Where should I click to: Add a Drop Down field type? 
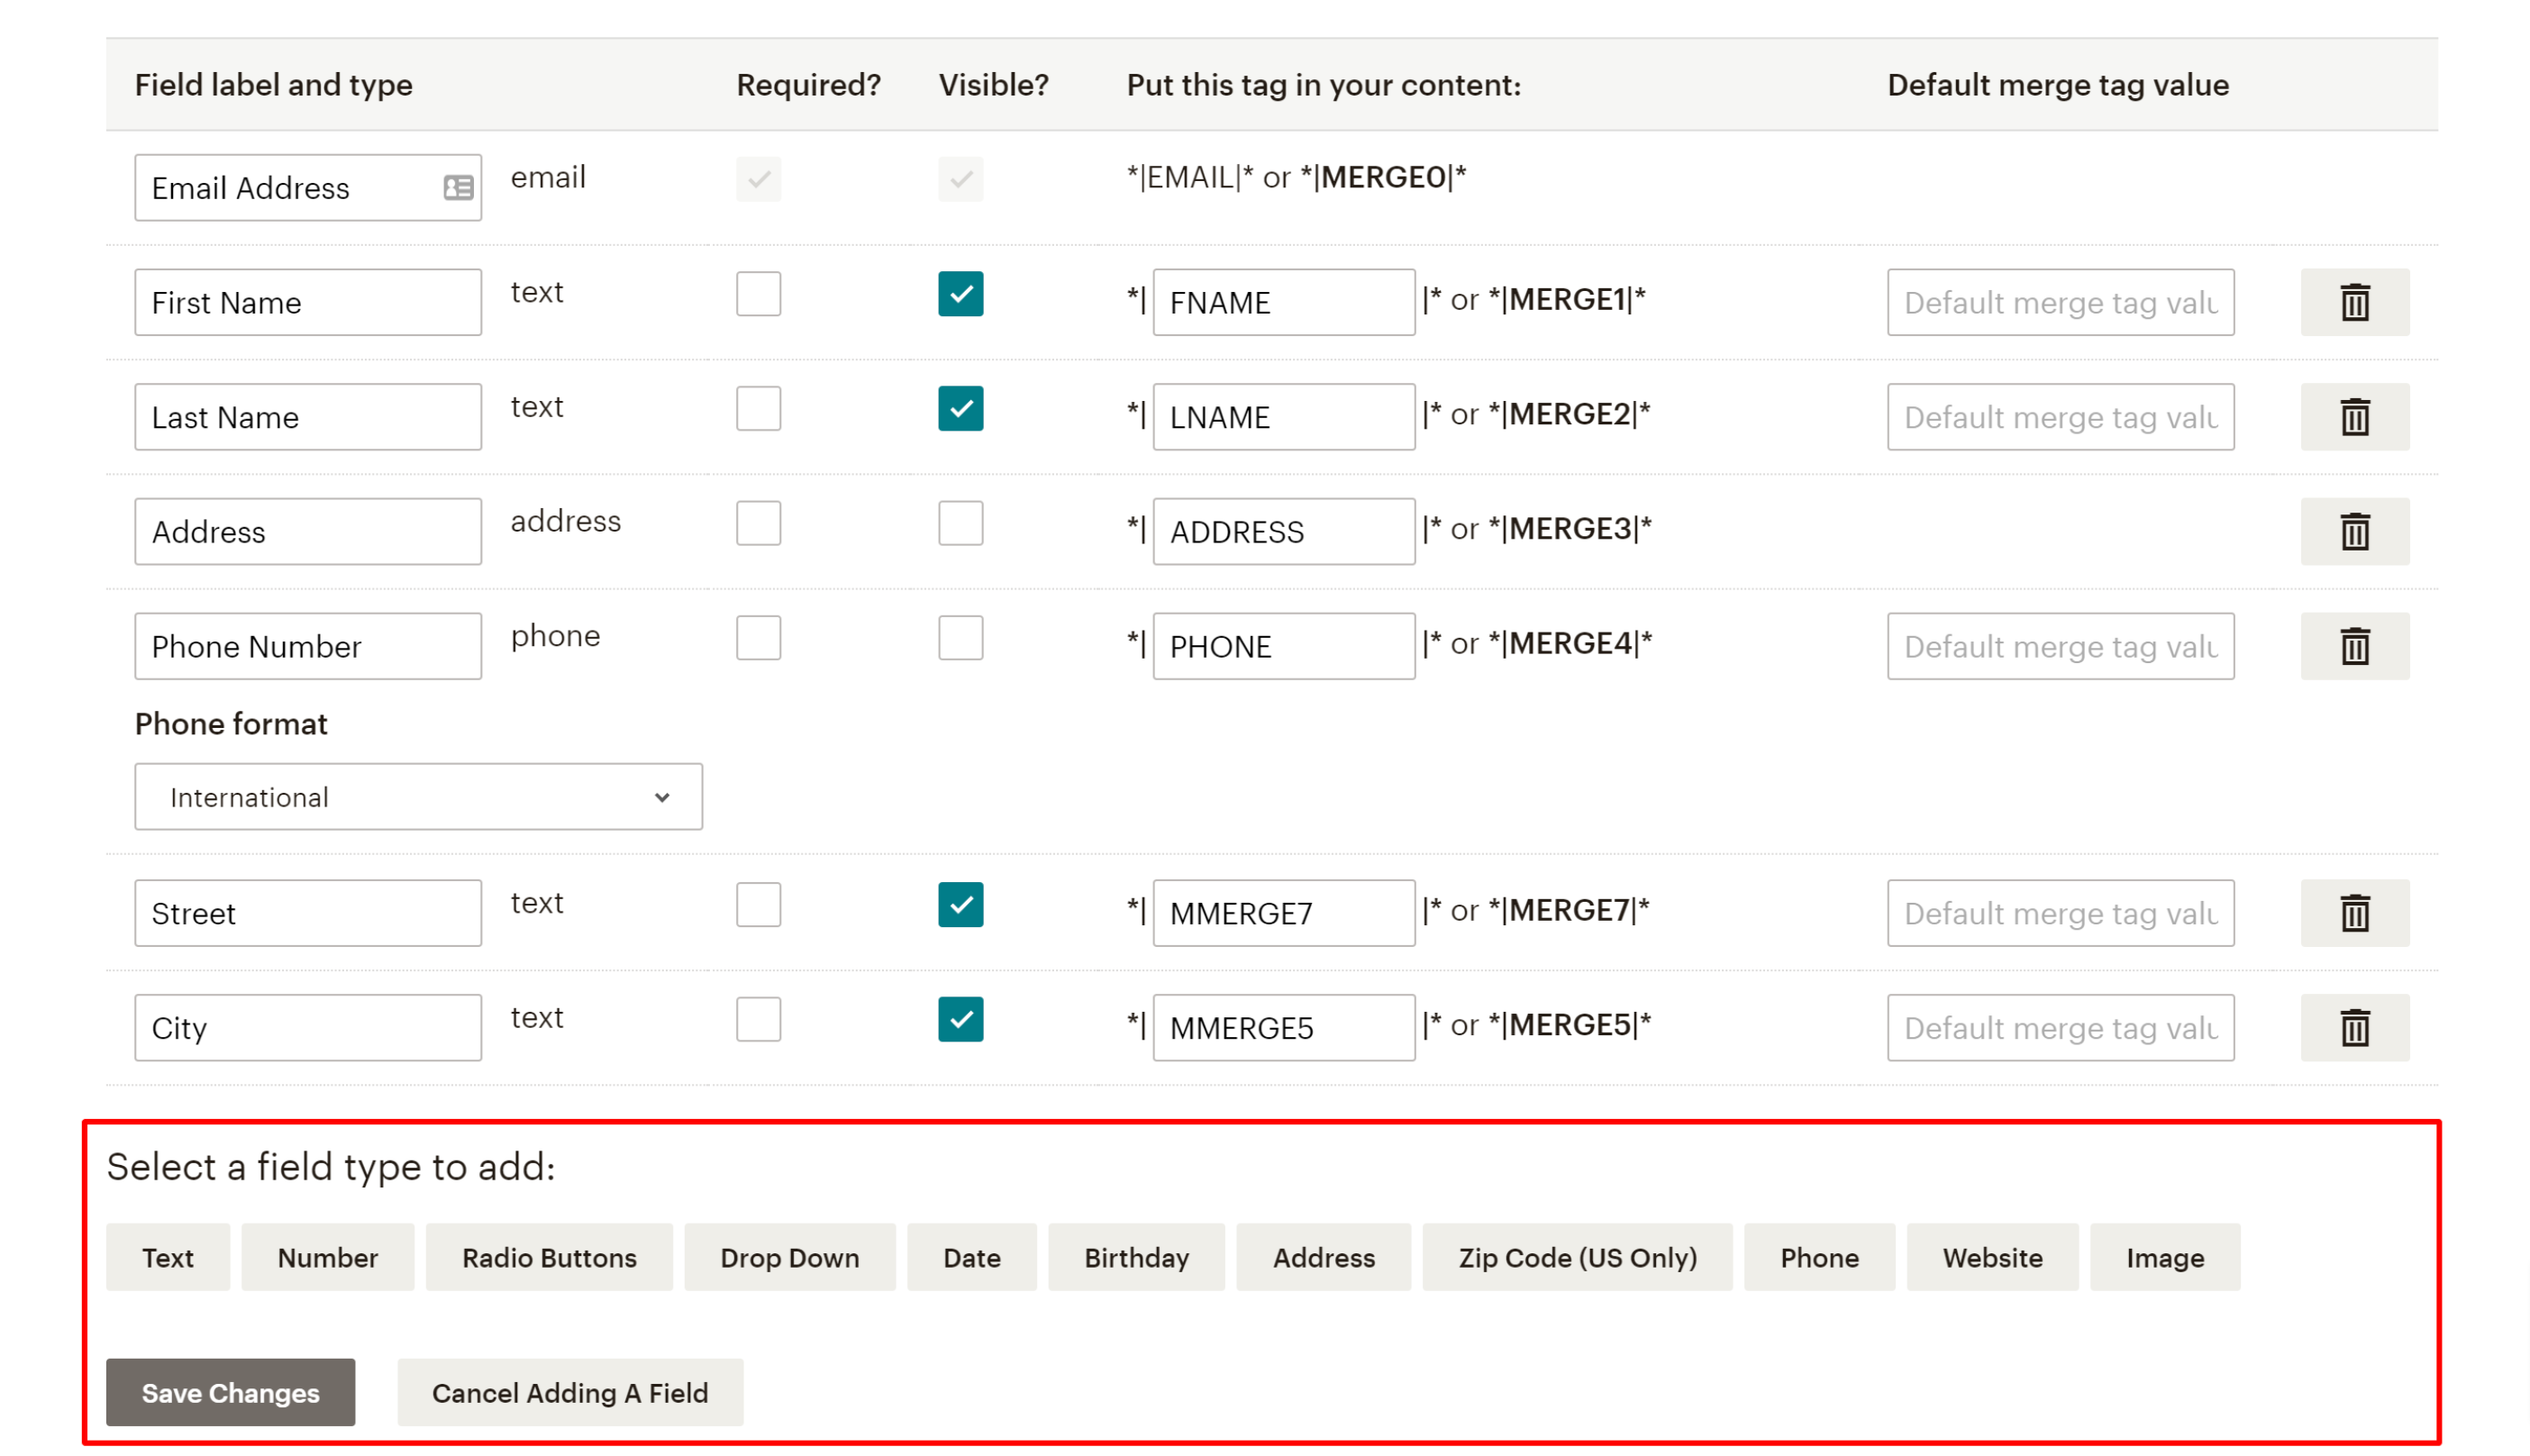[789, 1257]
